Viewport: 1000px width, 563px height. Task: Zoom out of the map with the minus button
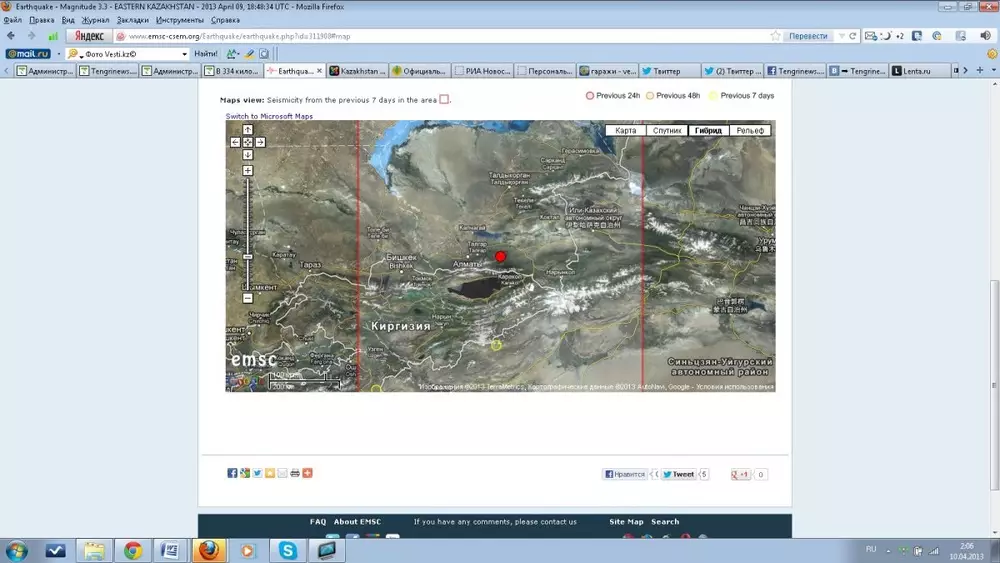[247, 298]
